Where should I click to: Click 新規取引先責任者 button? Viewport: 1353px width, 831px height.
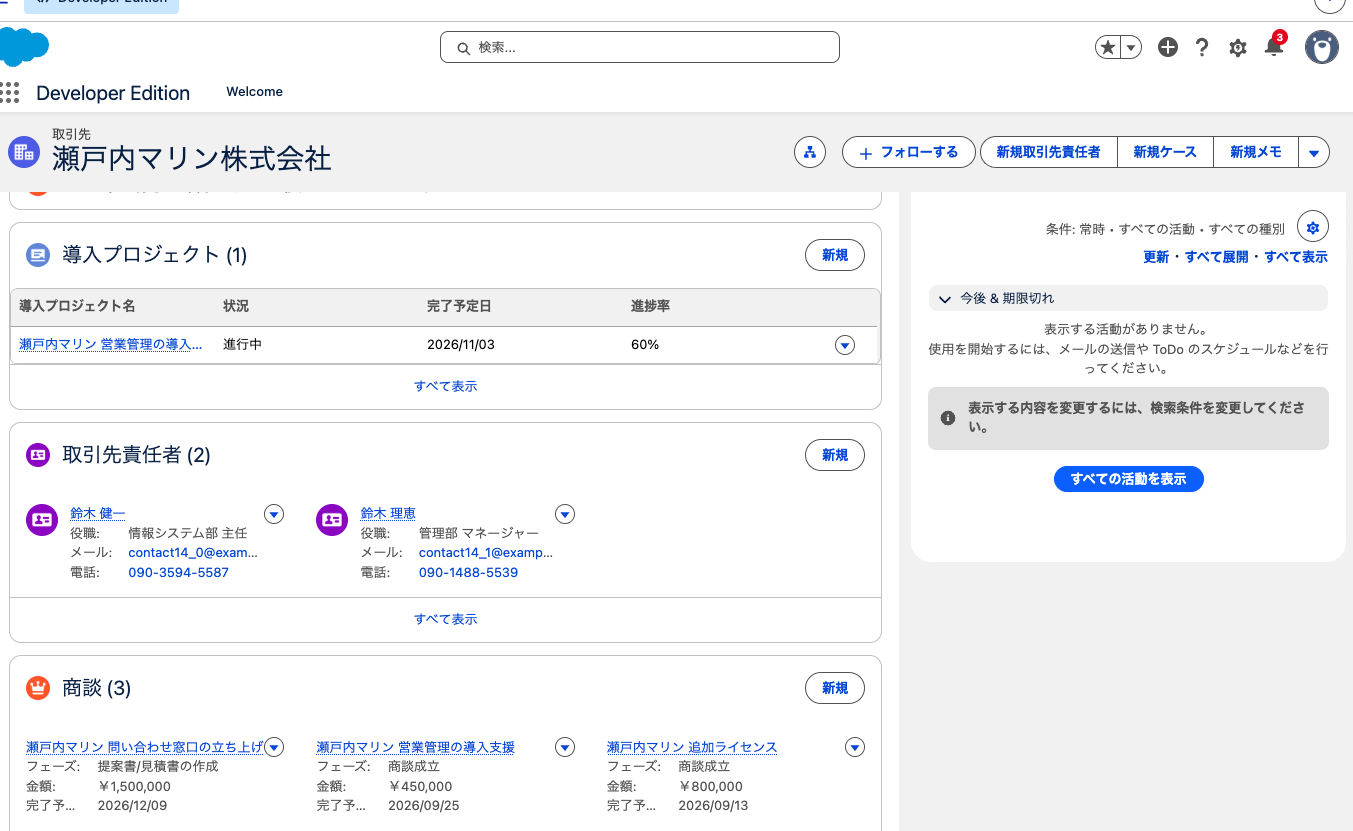(1048, 152)
